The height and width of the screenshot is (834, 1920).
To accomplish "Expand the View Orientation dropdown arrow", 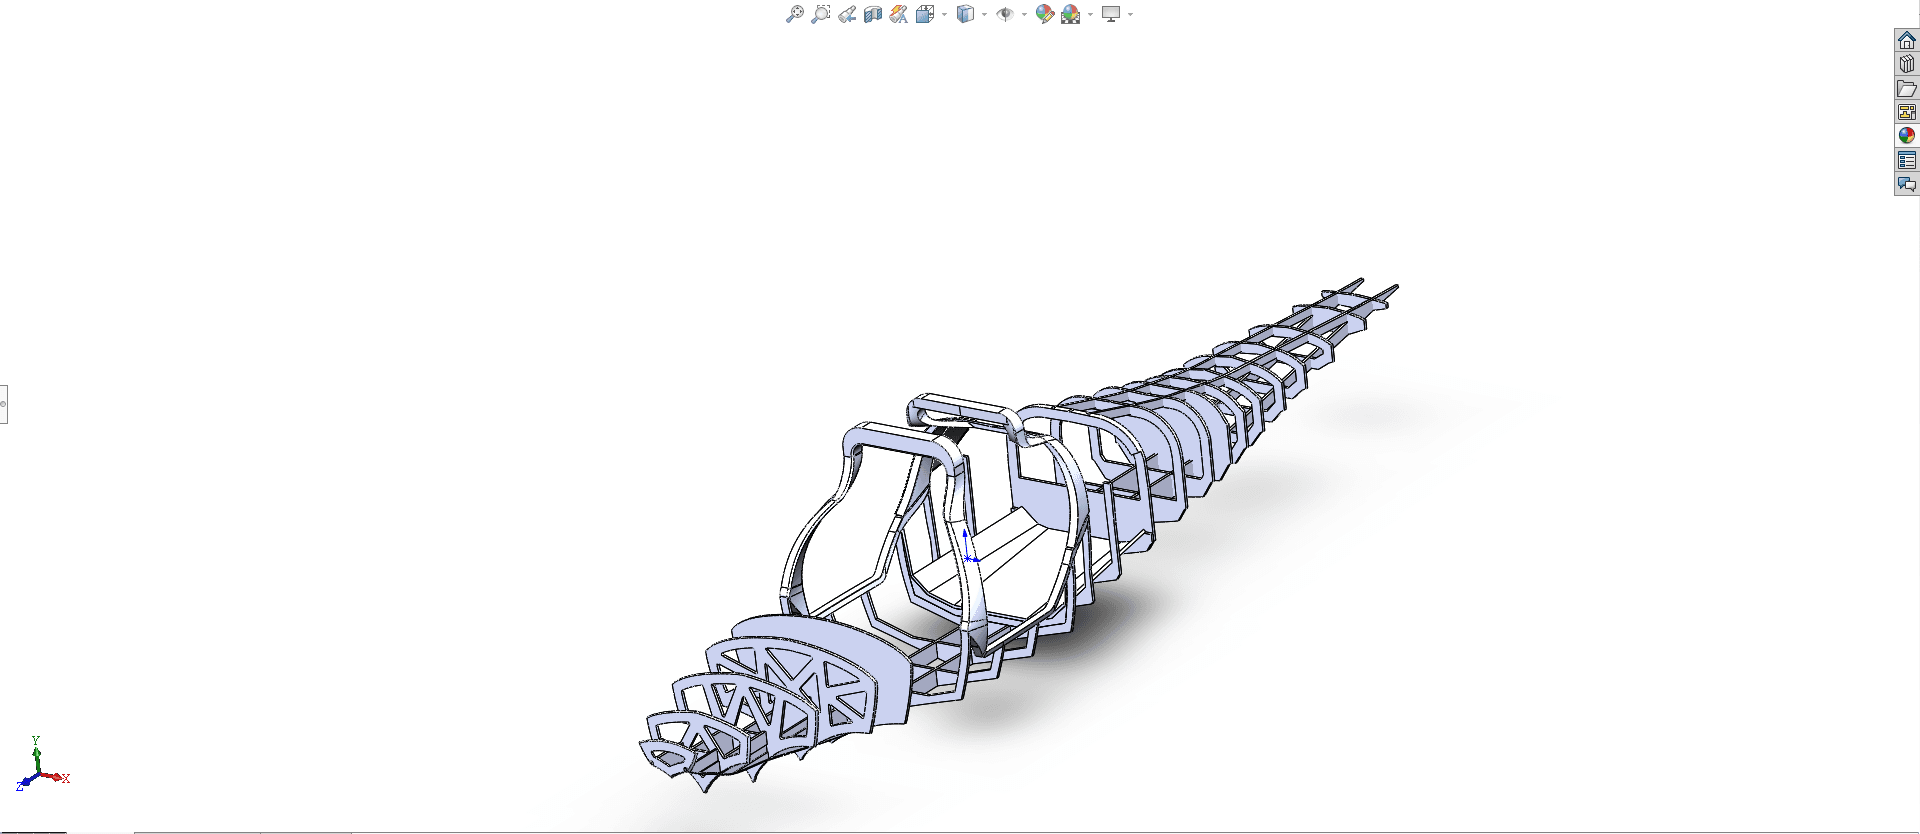I will click(x=944, y=14).
